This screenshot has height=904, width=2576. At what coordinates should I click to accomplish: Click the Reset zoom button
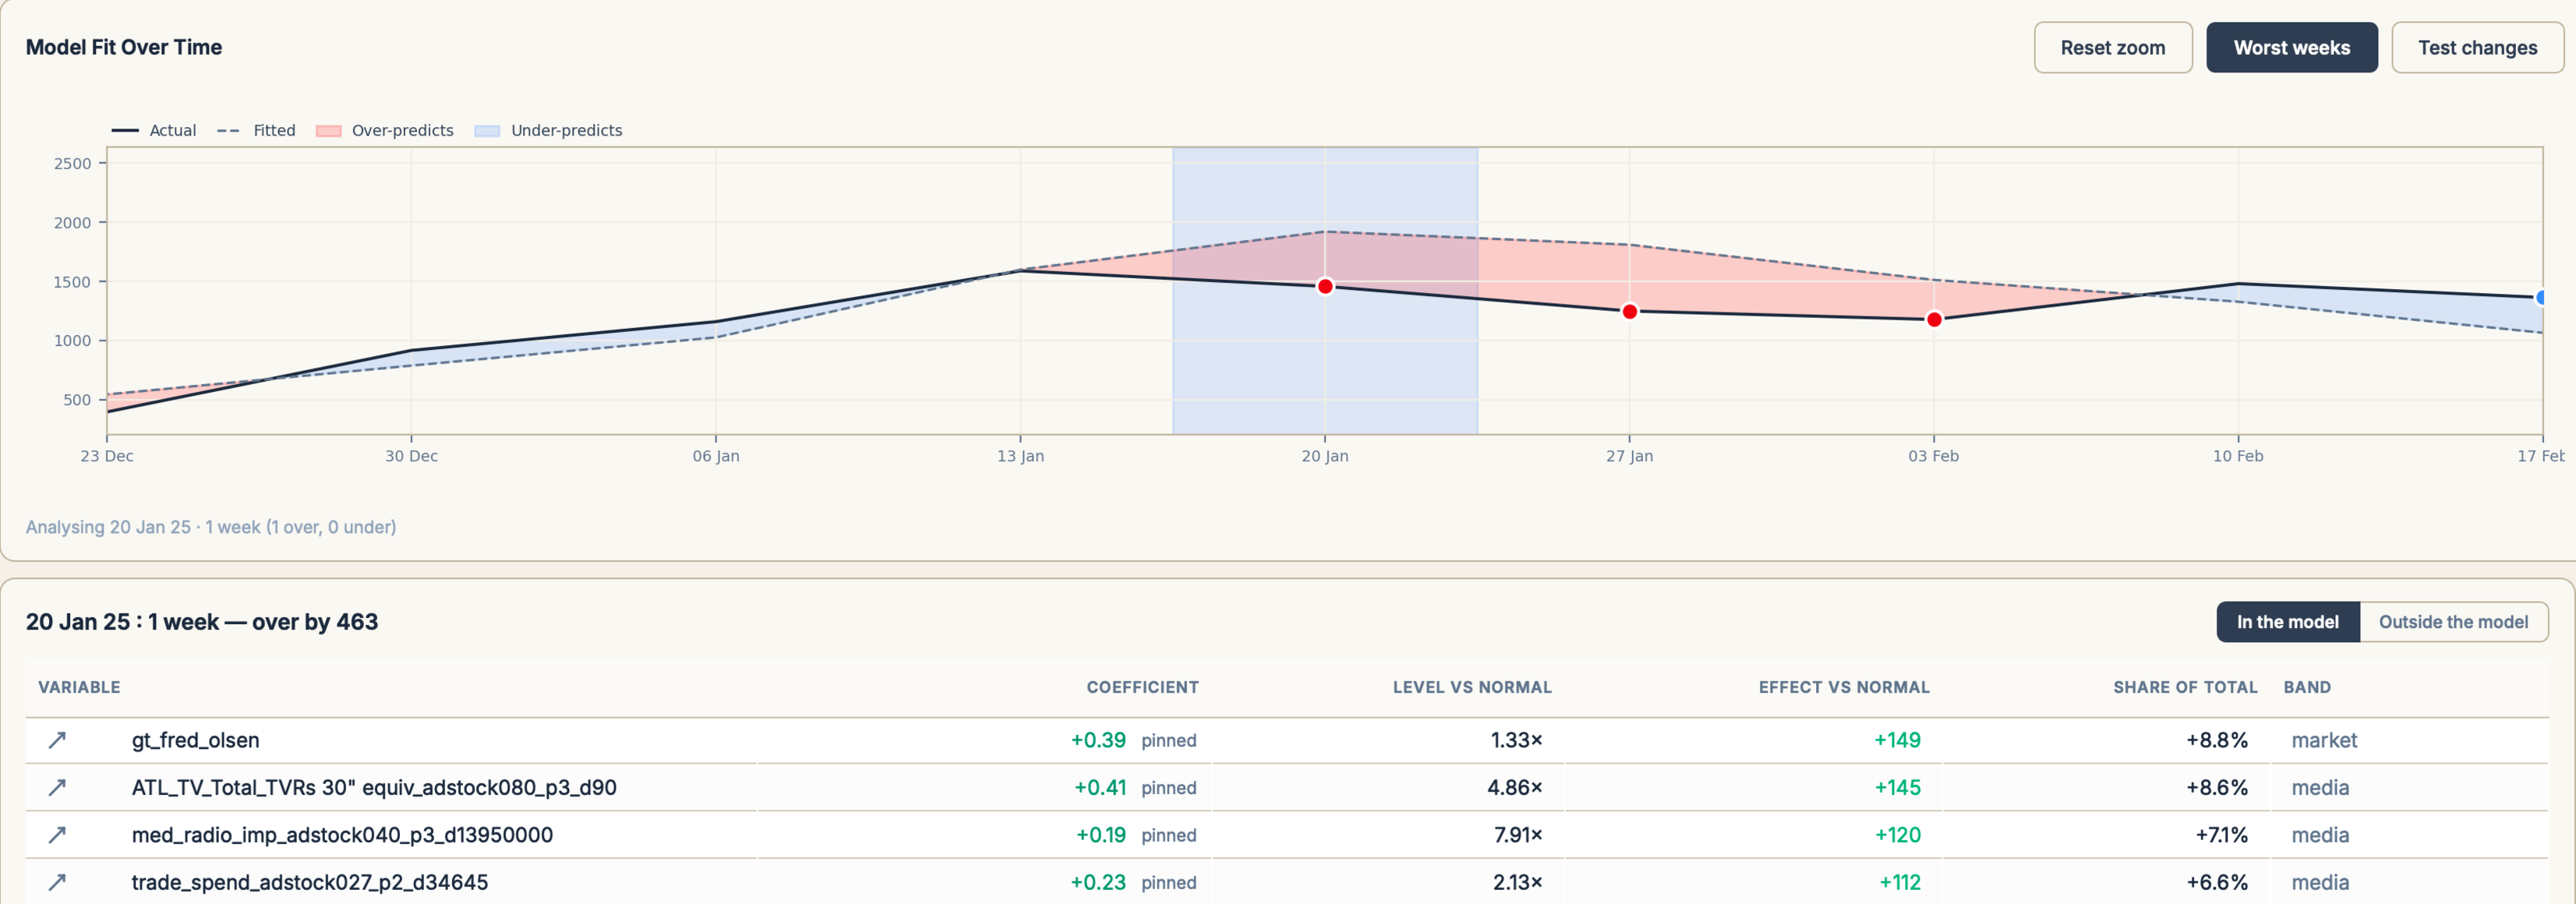pos(2112,48)
